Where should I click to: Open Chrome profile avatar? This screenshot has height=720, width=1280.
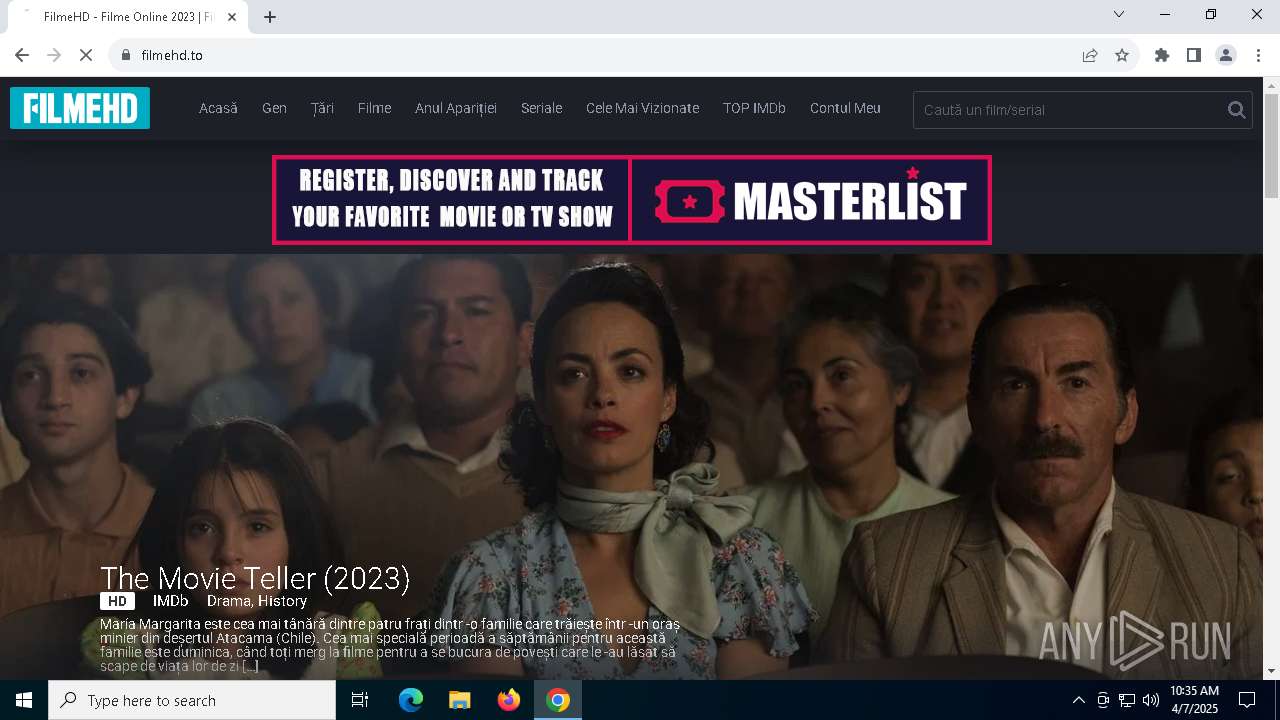coord(1226,55)
